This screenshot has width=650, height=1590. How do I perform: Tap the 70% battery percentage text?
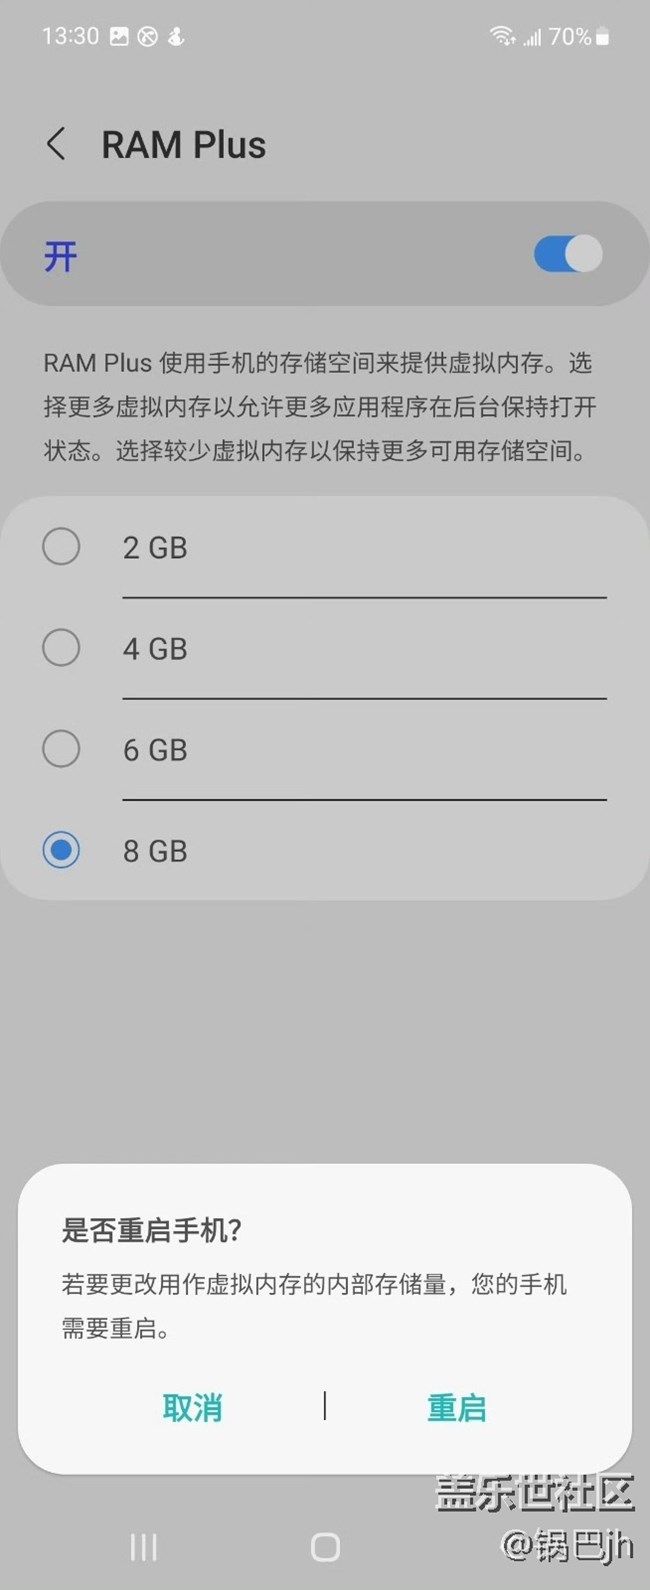click(x=570, y=37)
